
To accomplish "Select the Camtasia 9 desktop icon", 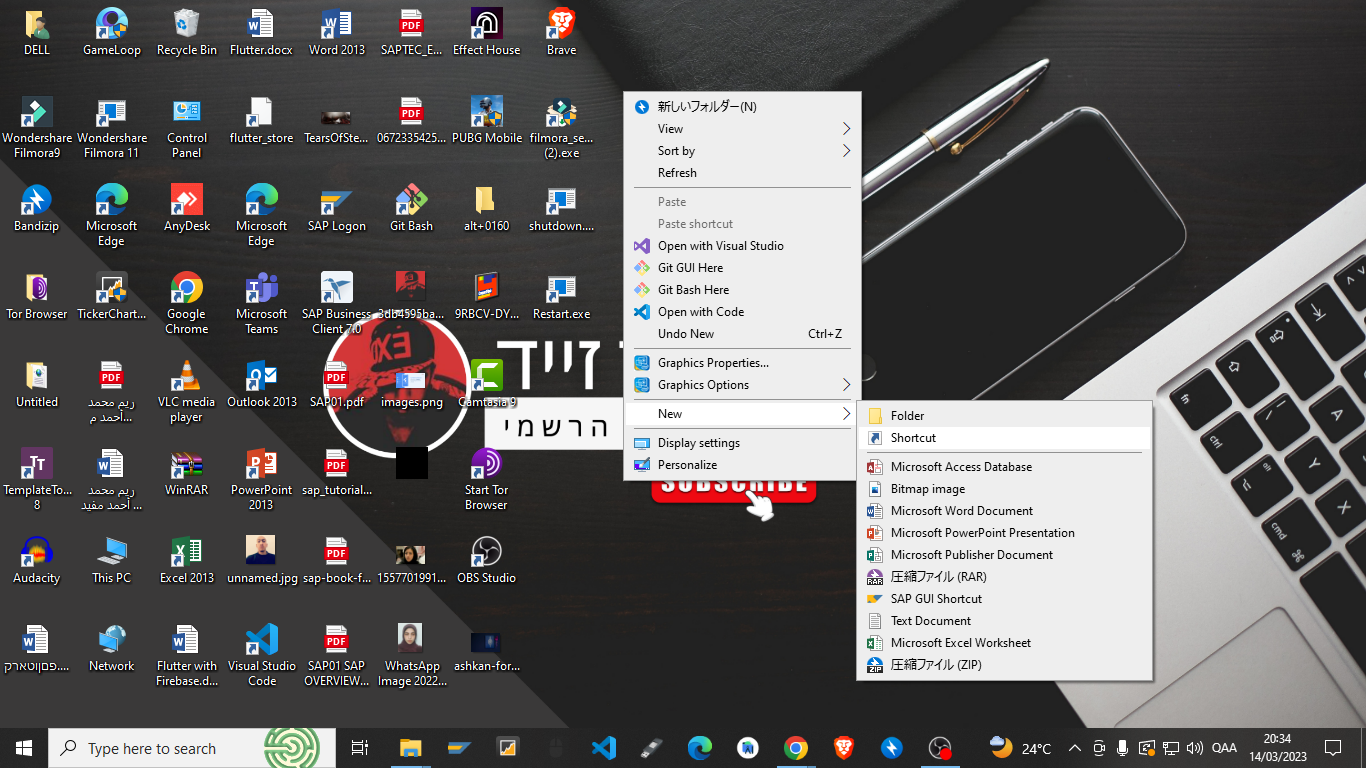I will point(486,384).
